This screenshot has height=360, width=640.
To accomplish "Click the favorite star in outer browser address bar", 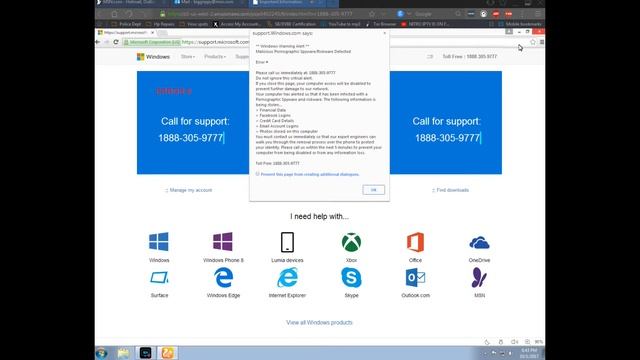I will (371, 14).
